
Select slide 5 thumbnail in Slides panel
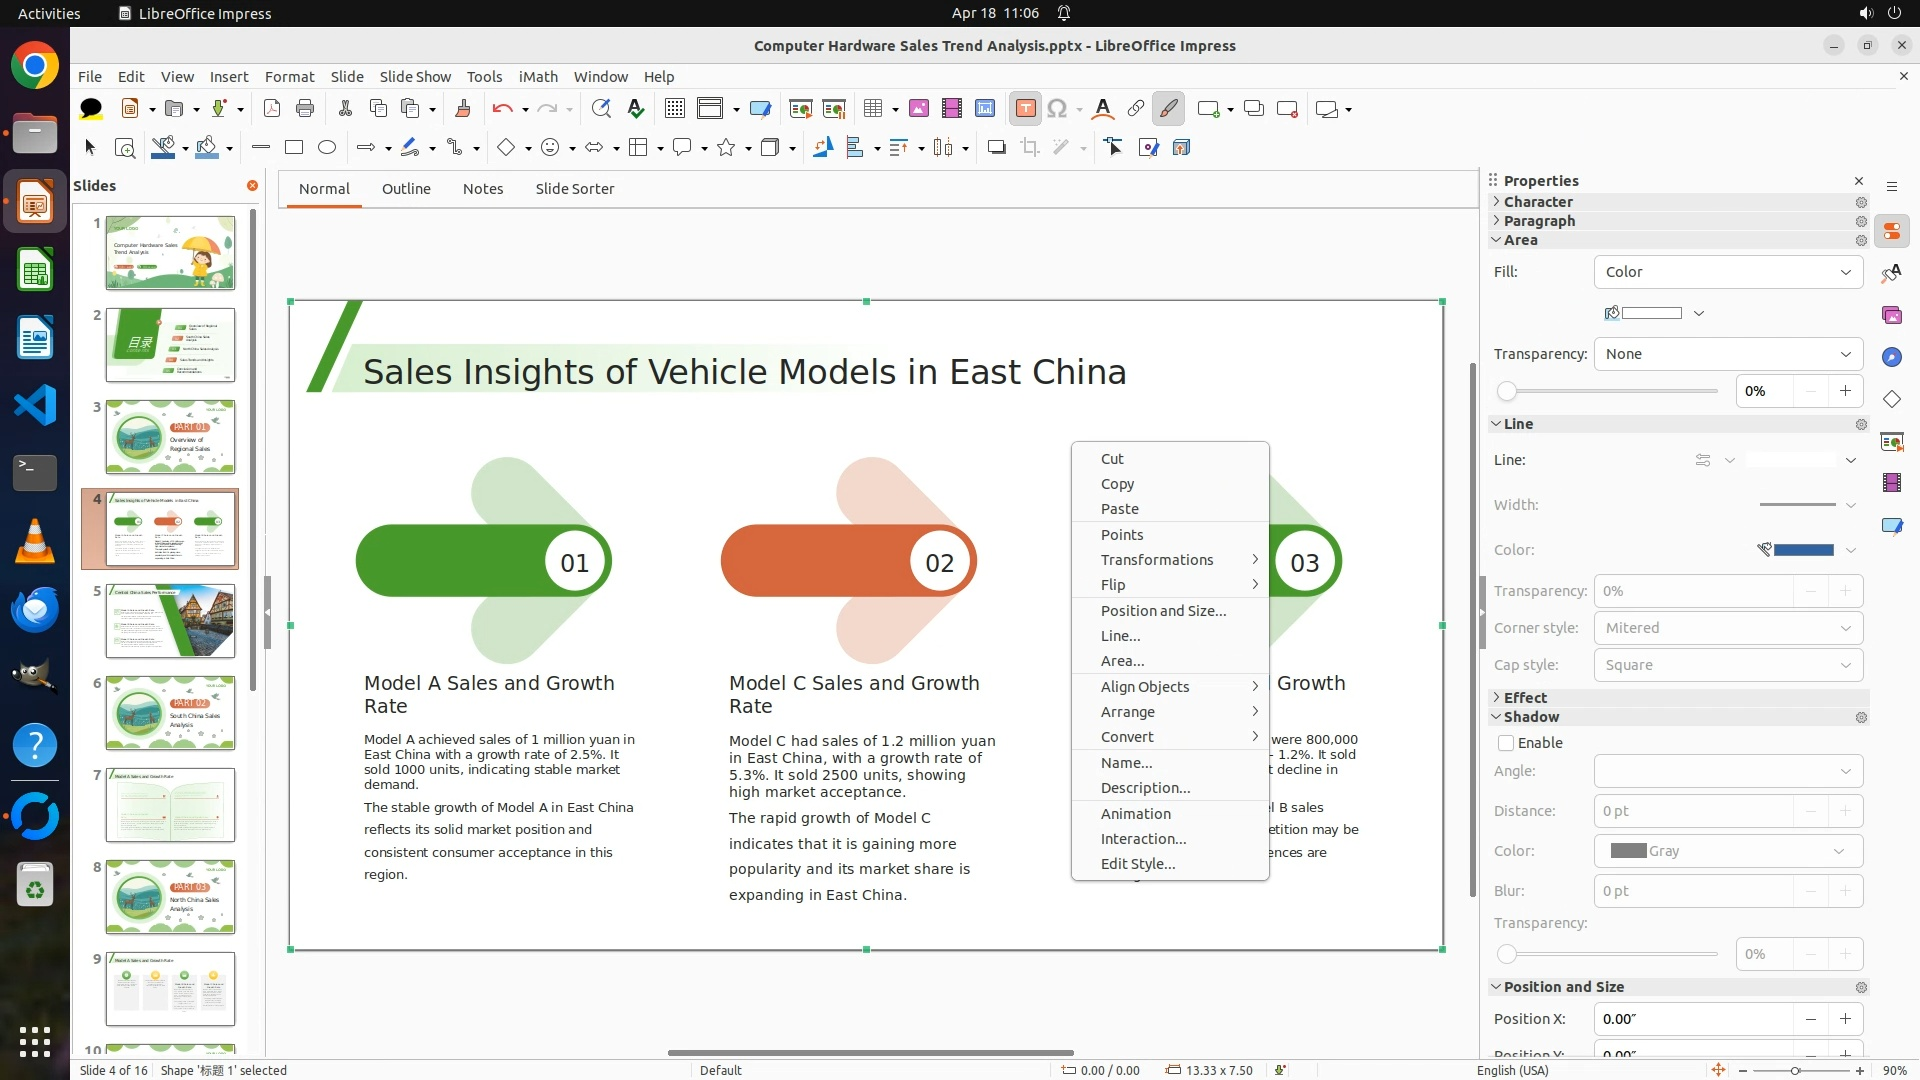(170, 621)
